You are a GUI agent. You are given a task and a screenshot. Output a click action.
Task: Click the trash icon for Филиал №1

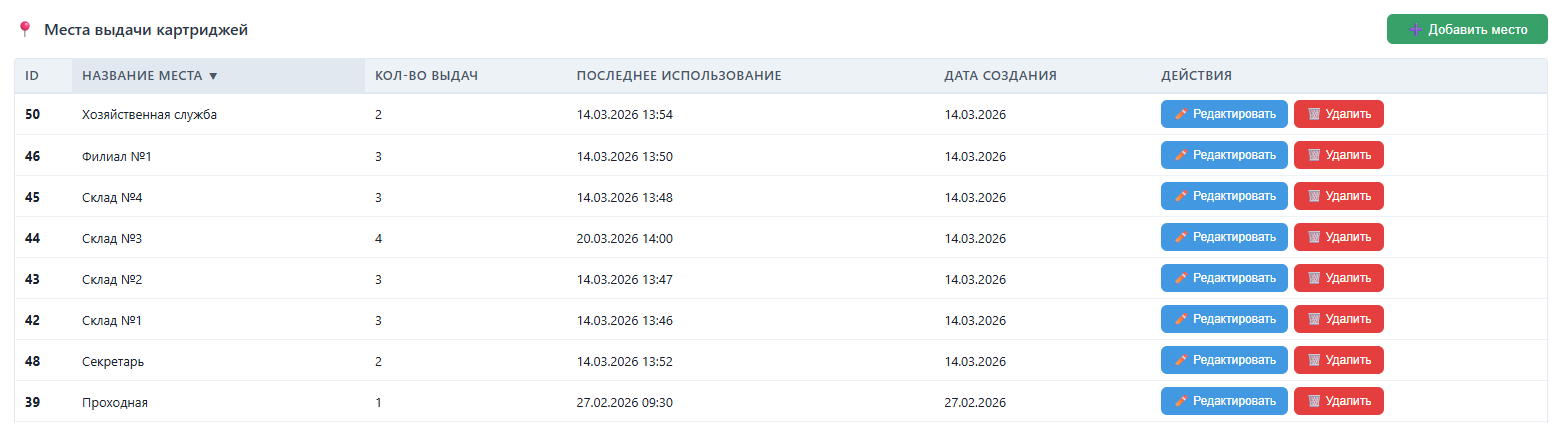[1314, 155]
